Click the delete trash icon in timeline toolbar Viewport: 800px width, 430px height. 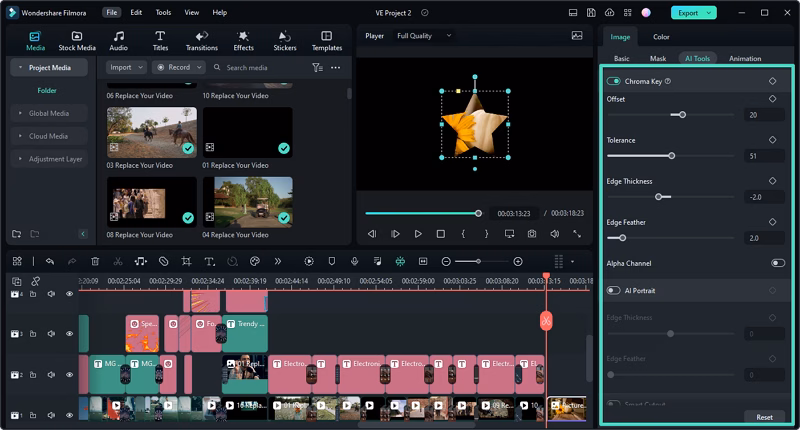[95, 261]
